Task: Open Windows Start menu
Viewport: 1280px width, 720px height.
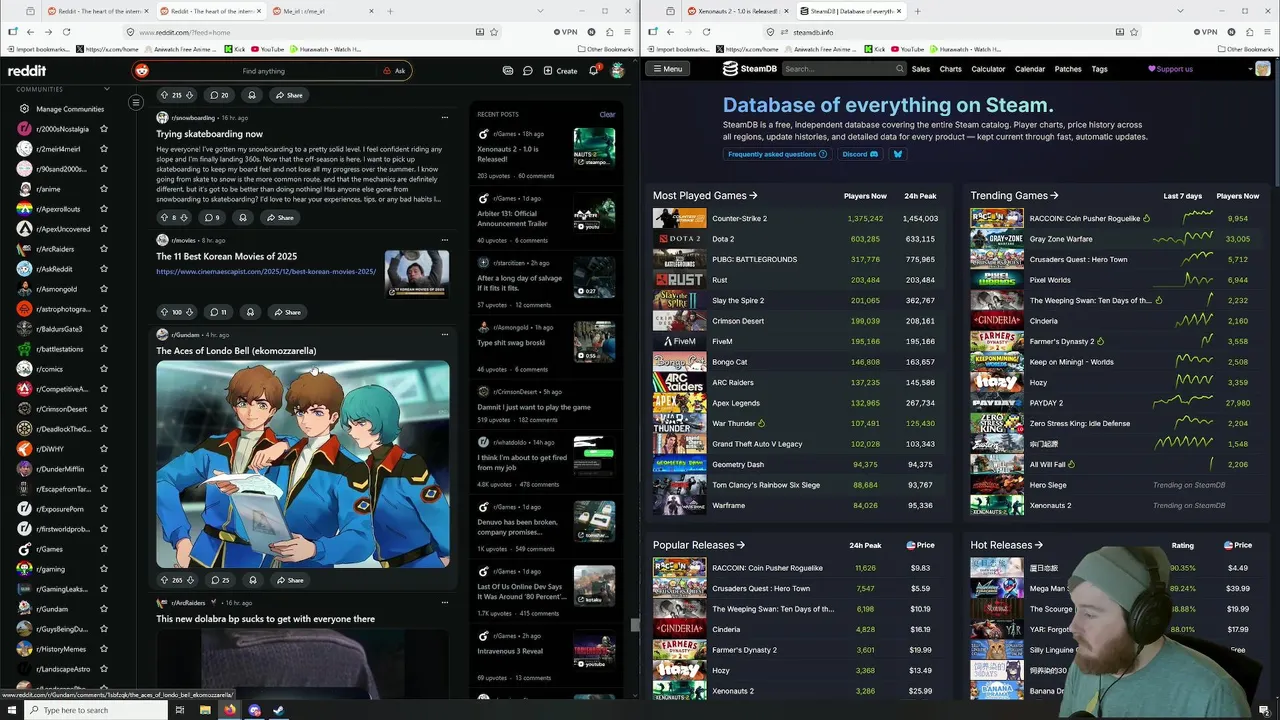Action: pos(10,710)
